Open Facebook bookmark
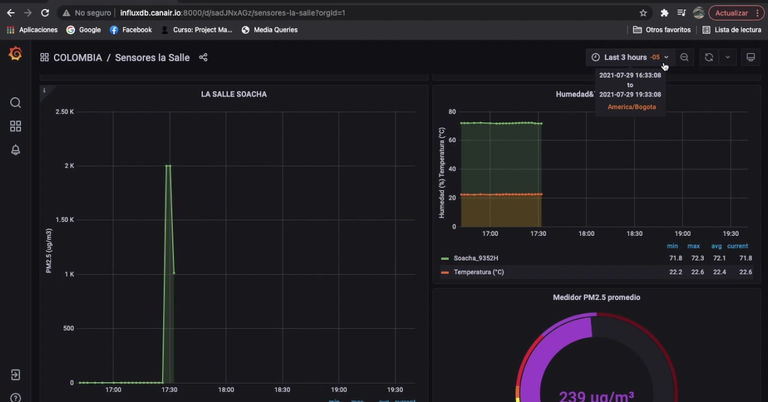The image size is (768, 402). click(x=131, y=30)
